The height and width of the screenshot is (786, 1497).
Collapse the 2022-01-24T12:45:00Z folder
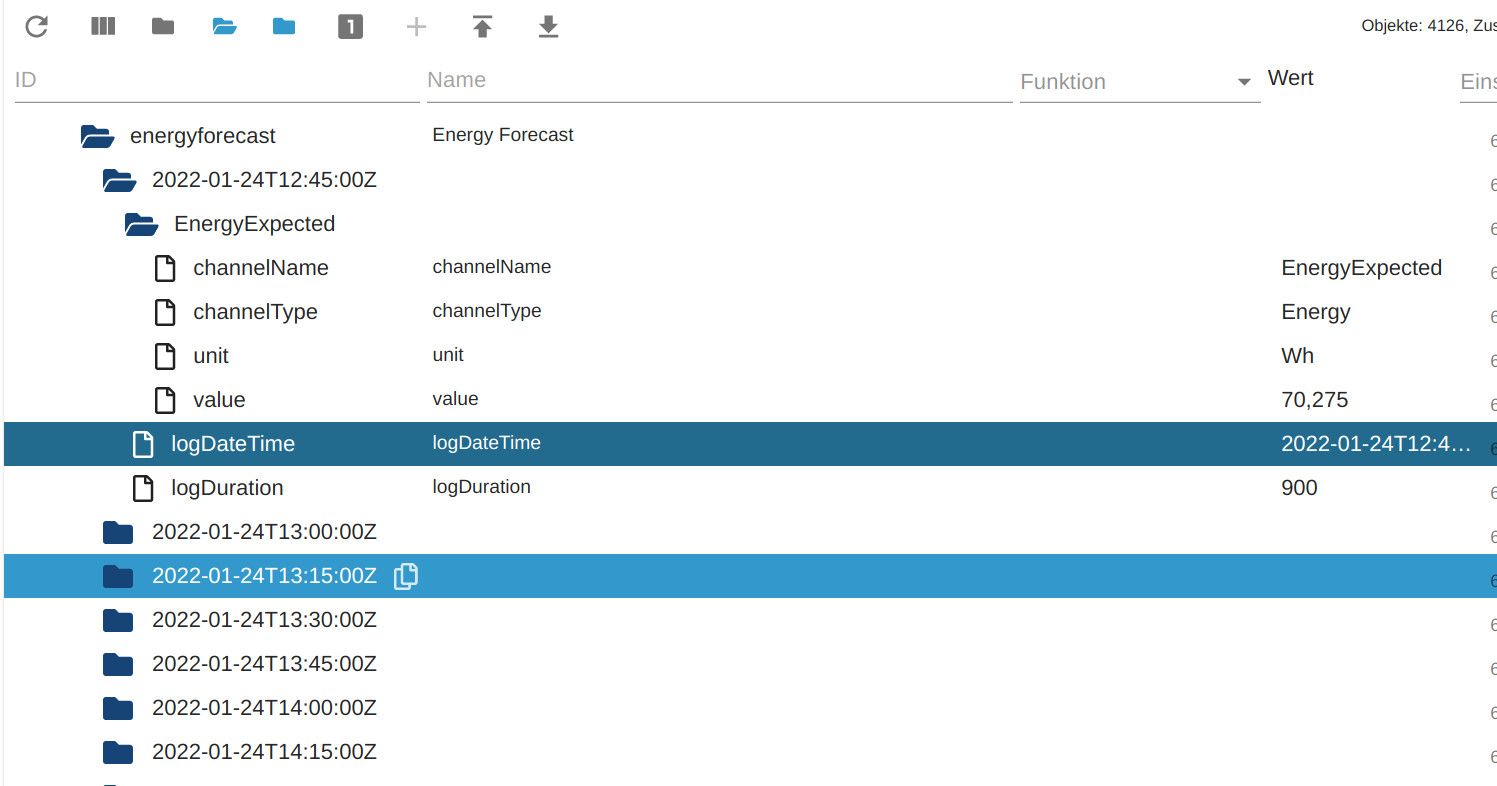[119, 180]
